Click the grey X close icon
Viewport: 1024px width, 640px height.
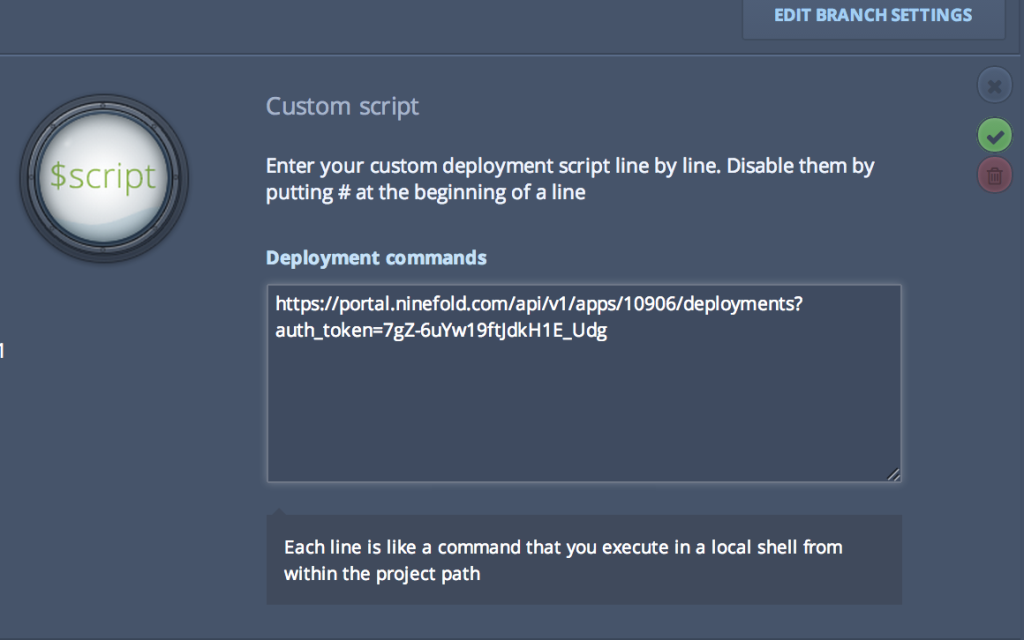tap(994, 87)
